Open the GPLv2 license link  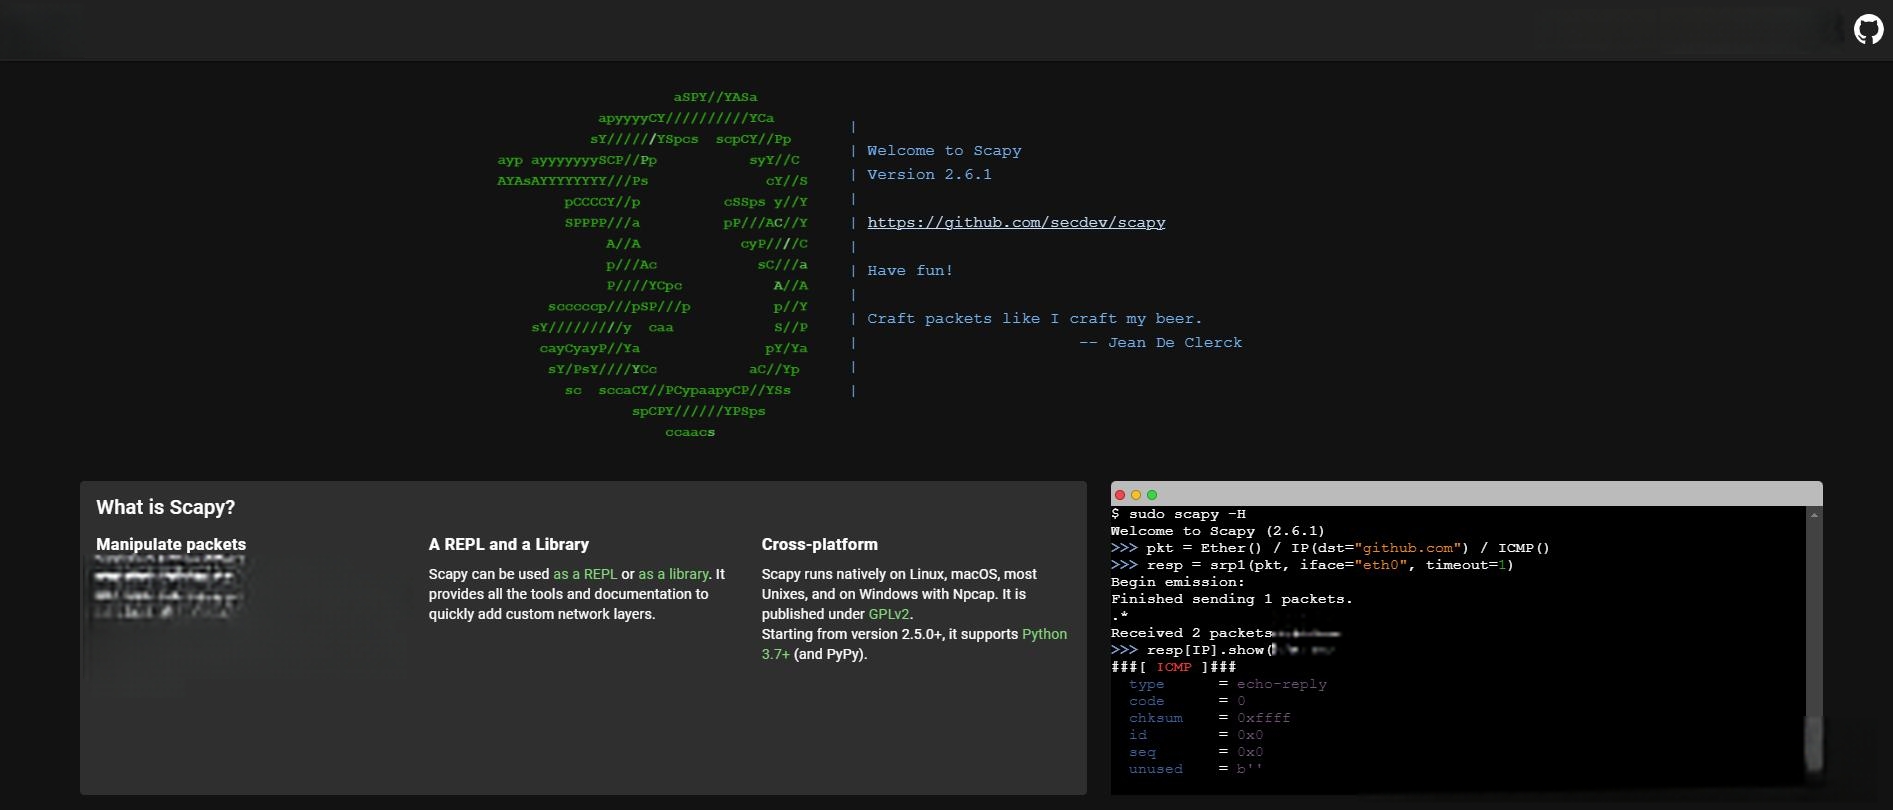(x=889, y=614)
